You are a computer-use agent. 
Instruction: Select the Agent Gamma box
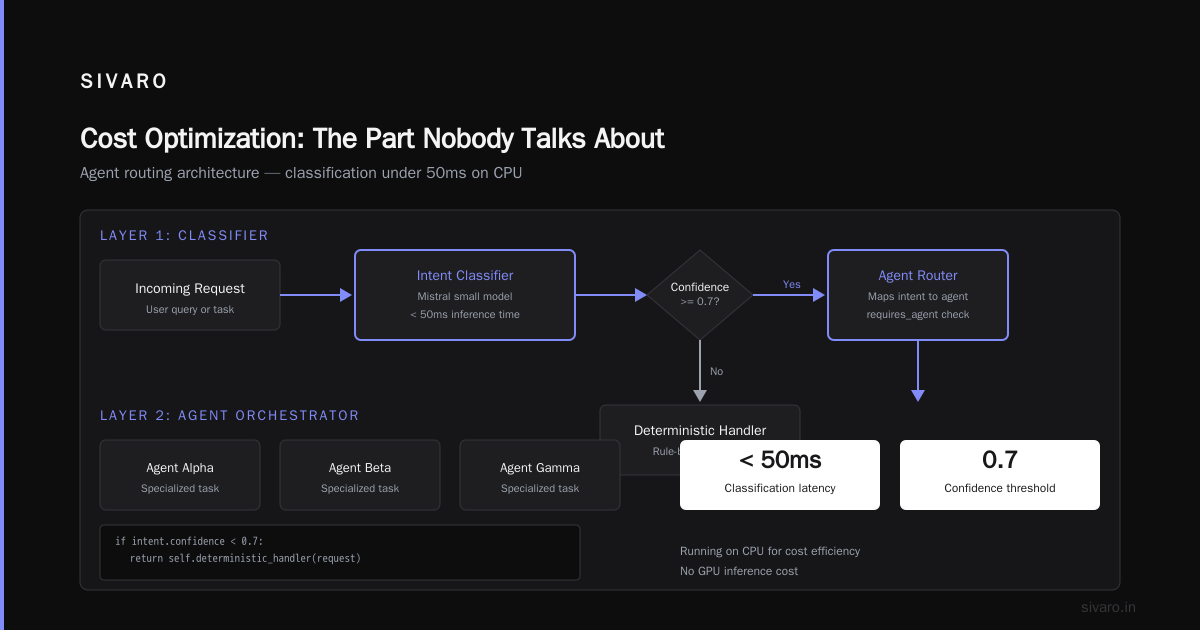click(540, 475)
